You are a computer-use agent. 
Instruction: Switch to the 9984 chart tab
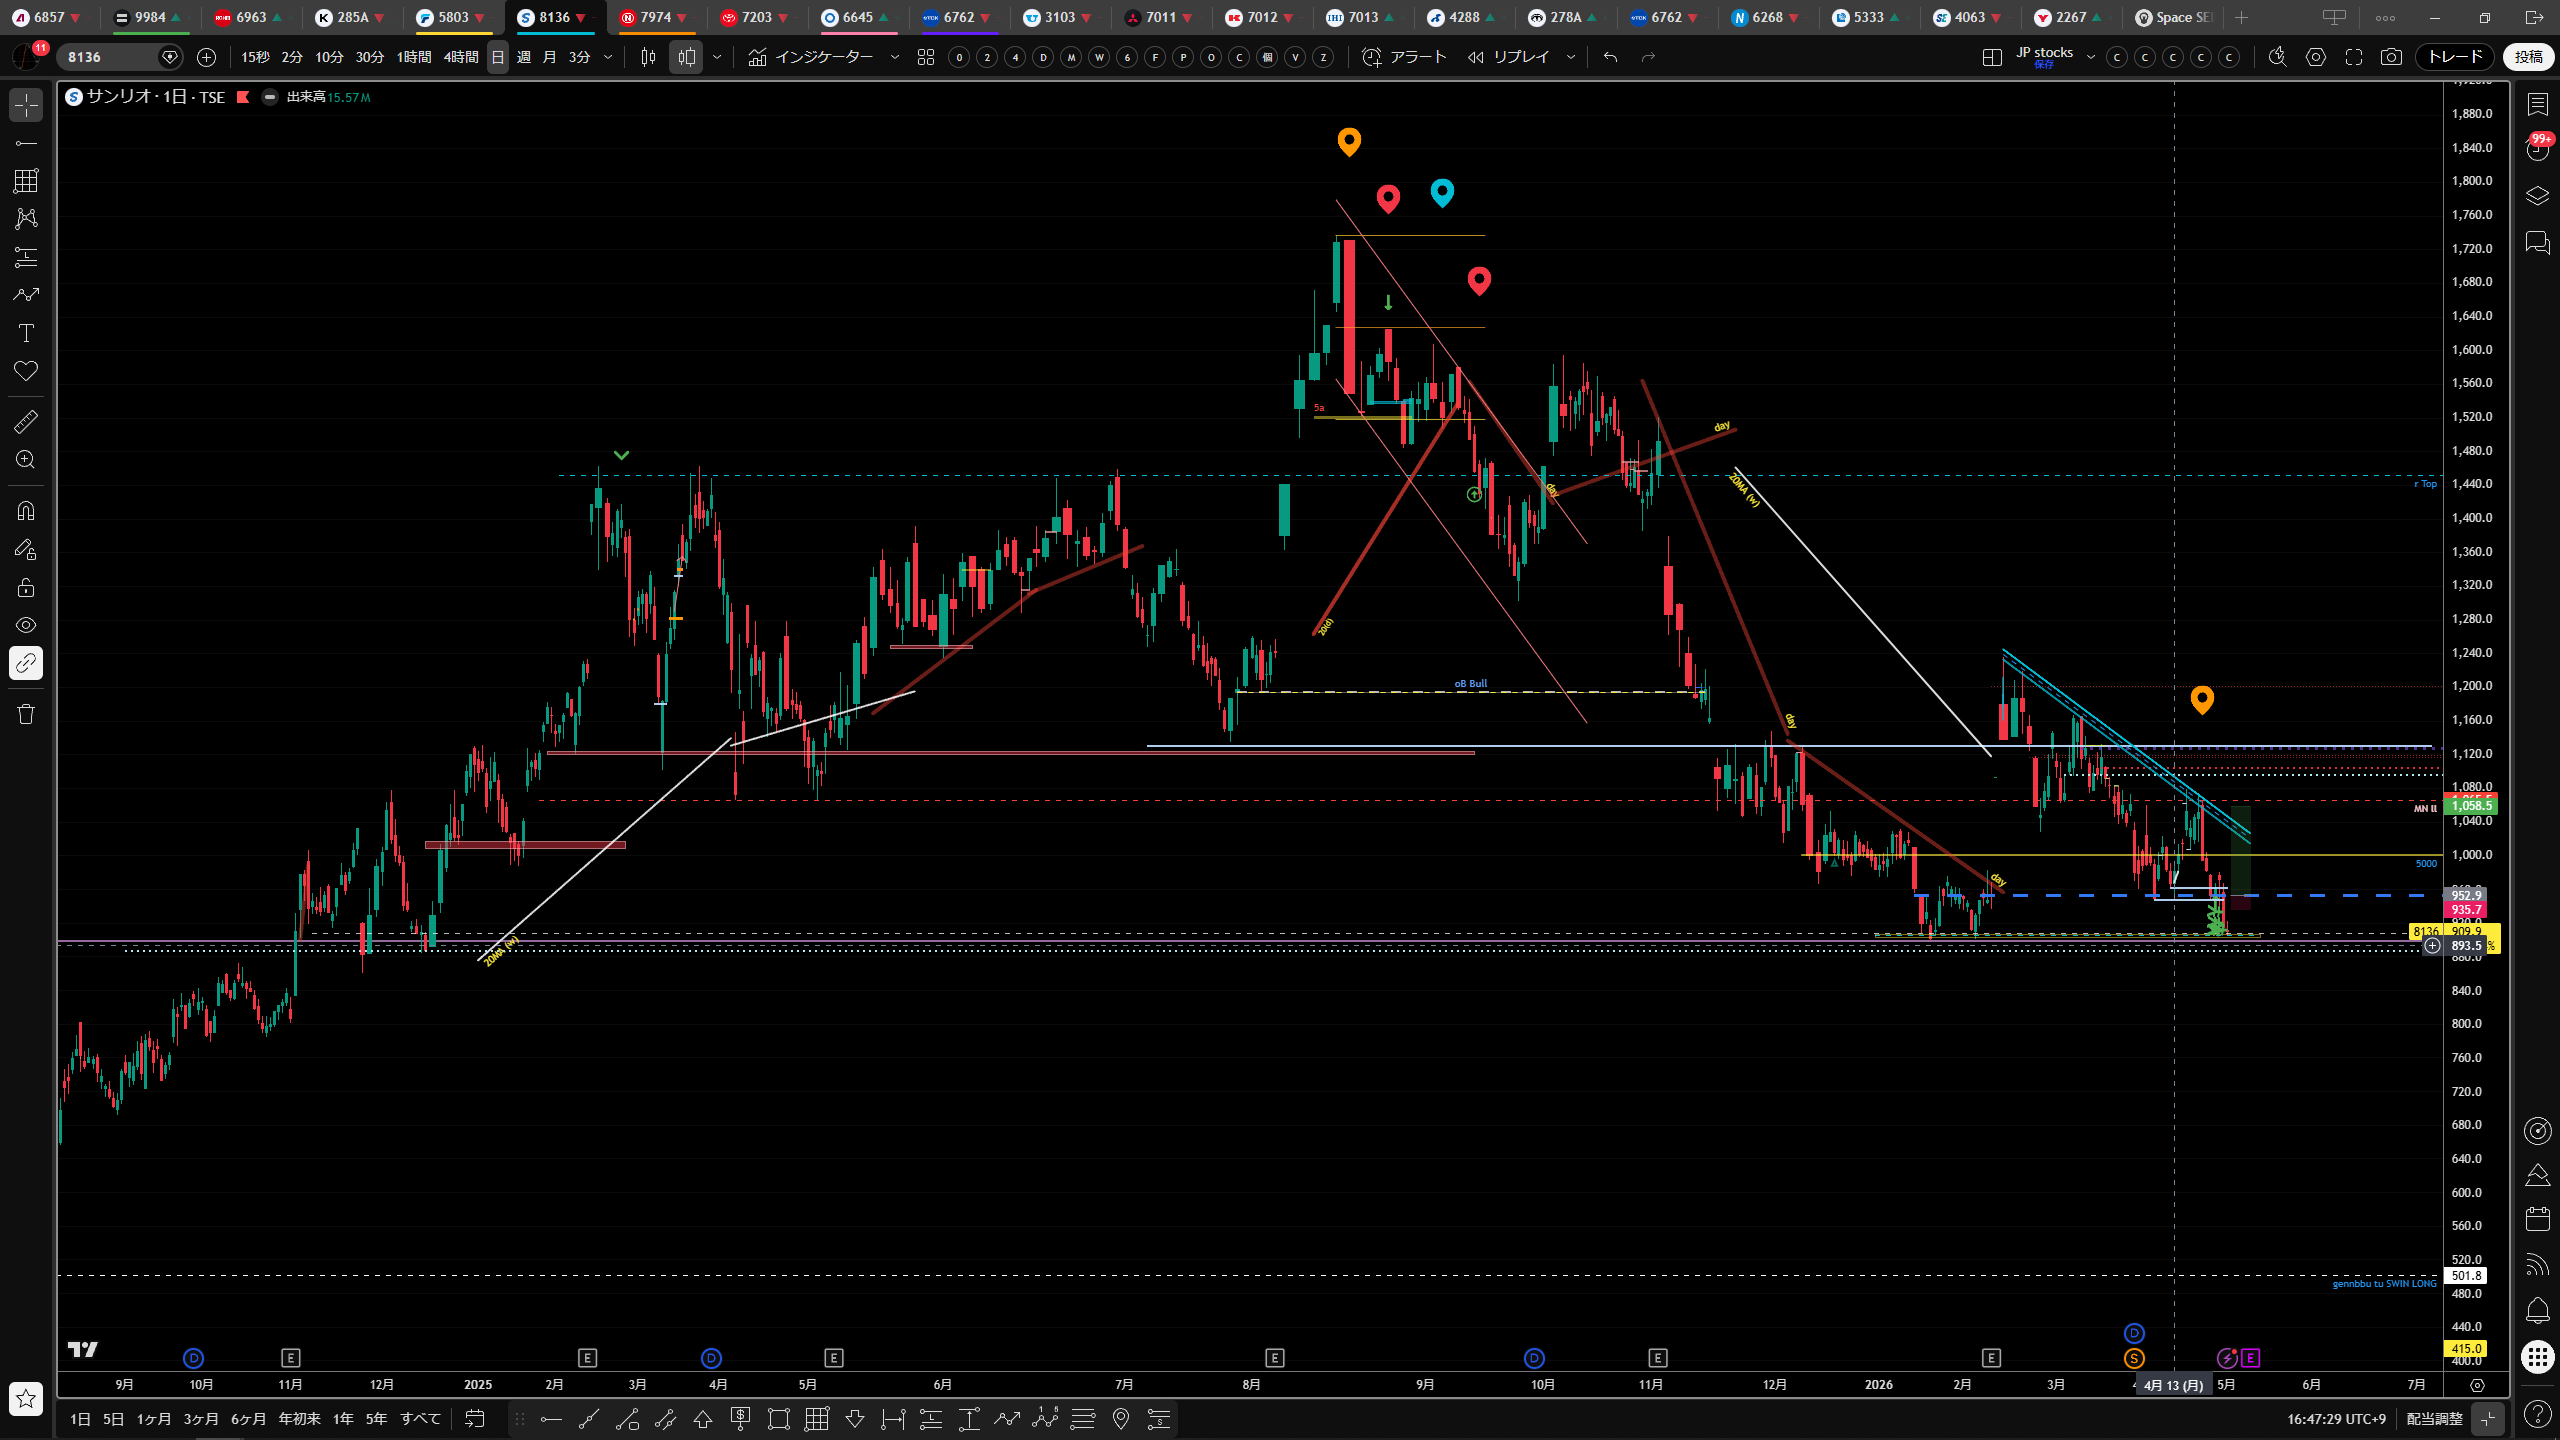[x=149, y=17]
